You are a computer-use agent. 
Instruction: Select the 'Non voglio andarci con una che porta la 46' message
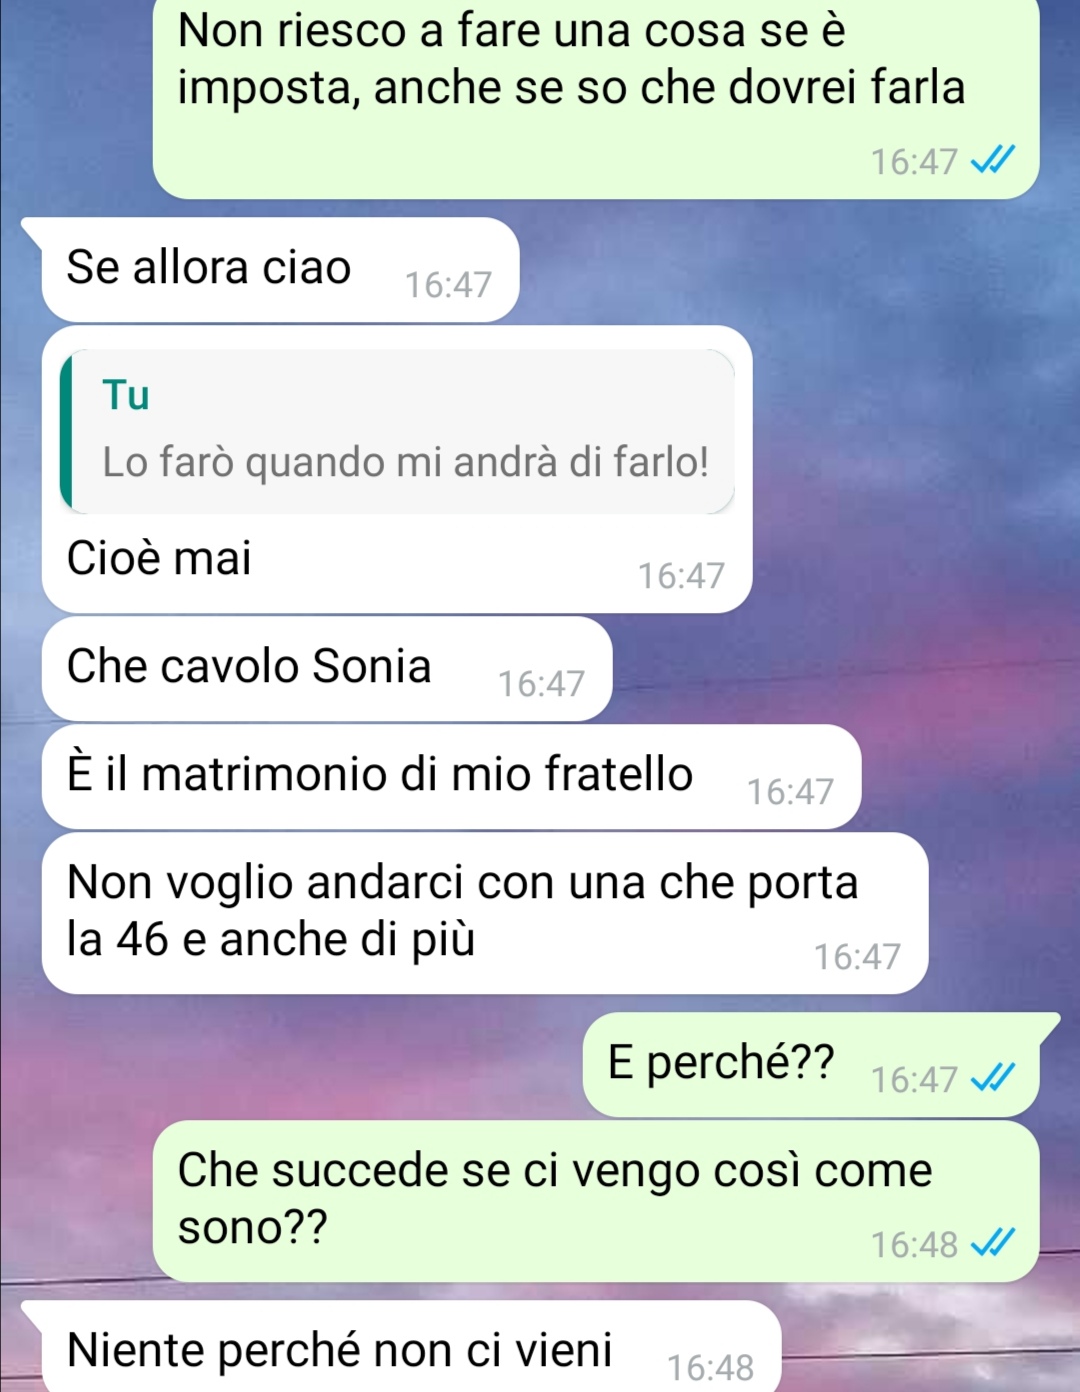coord(485,912)
